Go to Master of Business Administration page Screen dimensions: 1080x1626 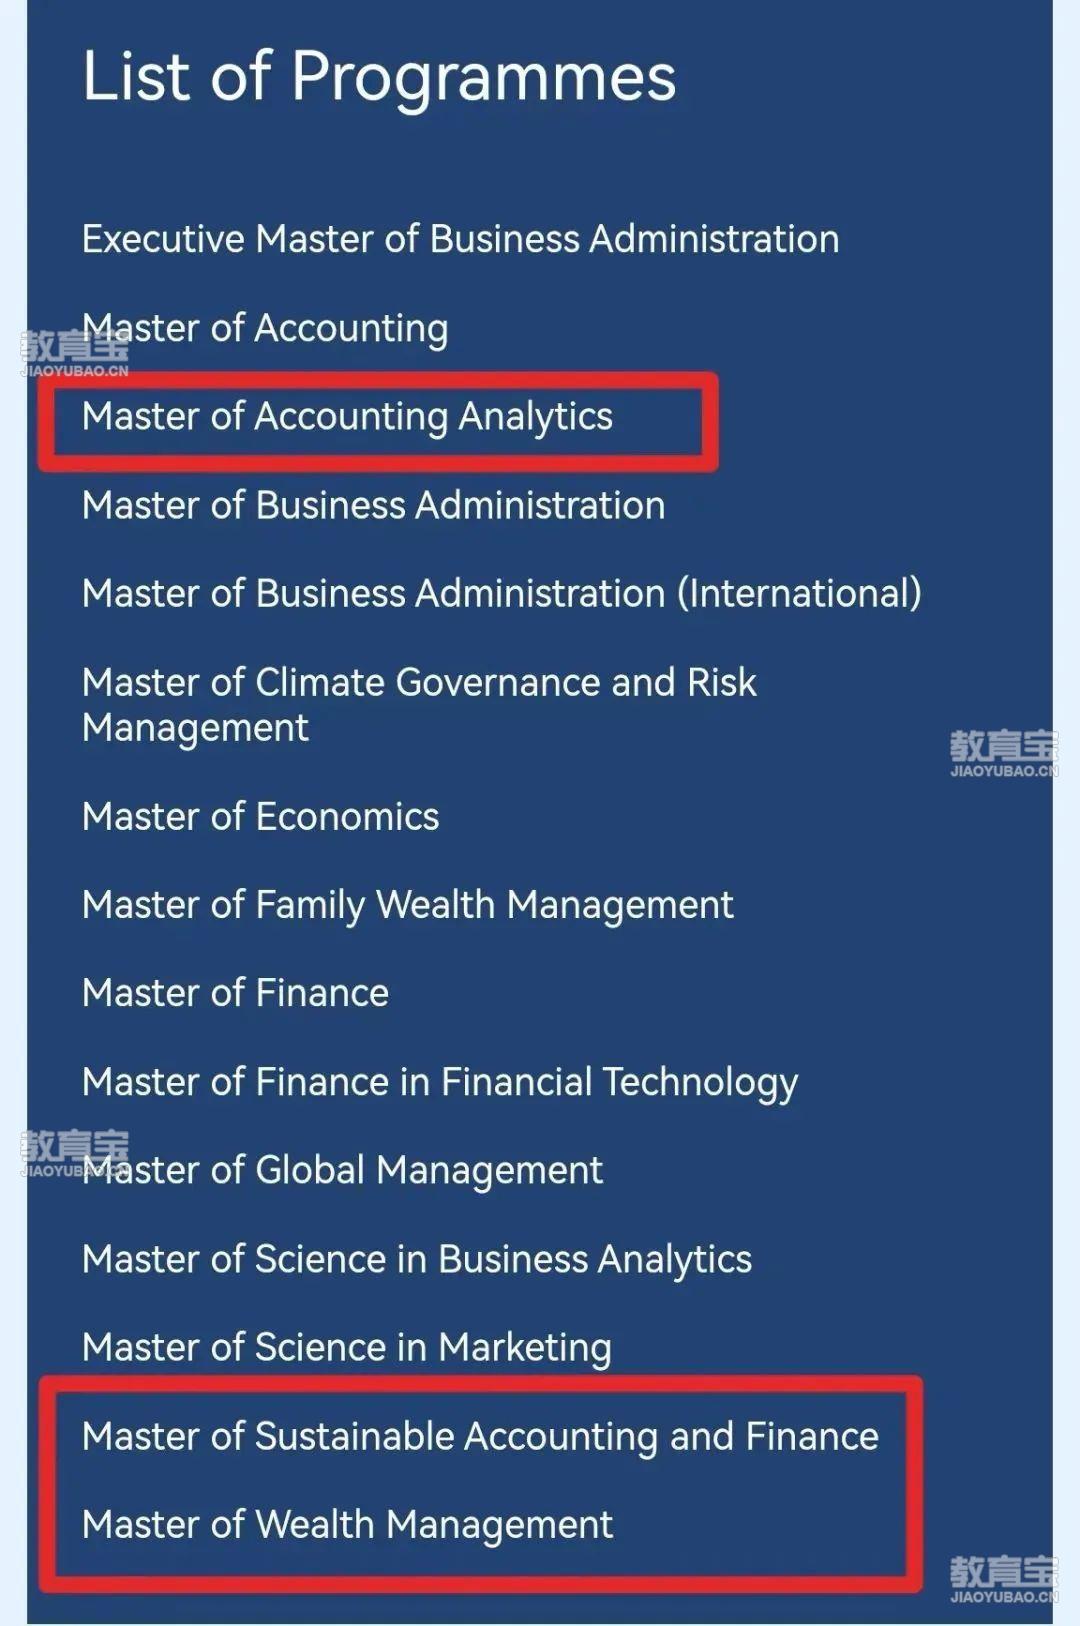point(373,505)
